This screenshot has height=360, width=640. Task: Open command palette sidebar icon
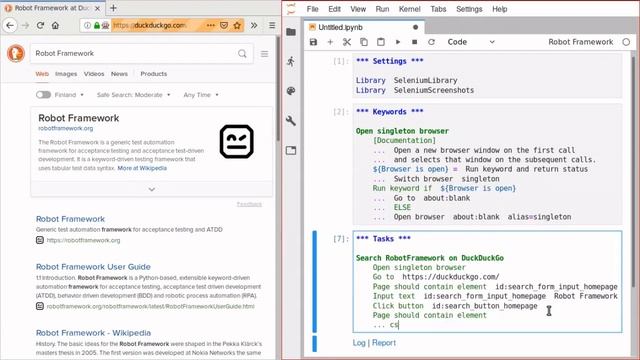point(291,91)
